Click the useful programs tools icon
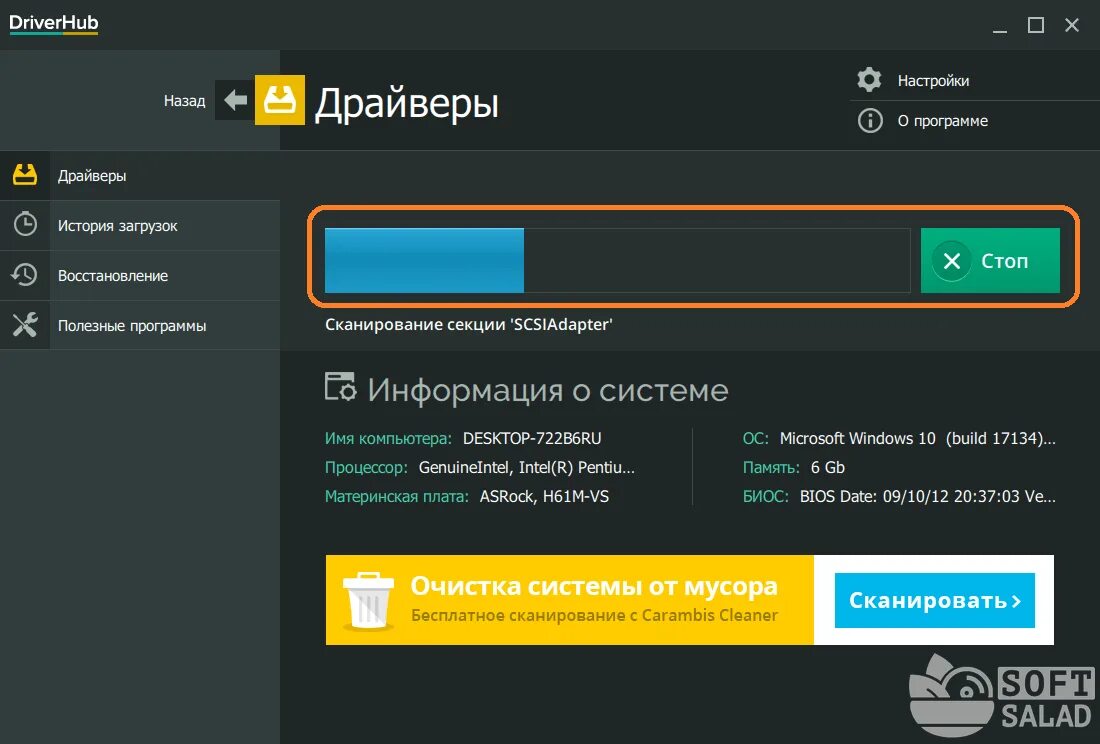This screenshot has height=744, width=1100. click(25, 325)
